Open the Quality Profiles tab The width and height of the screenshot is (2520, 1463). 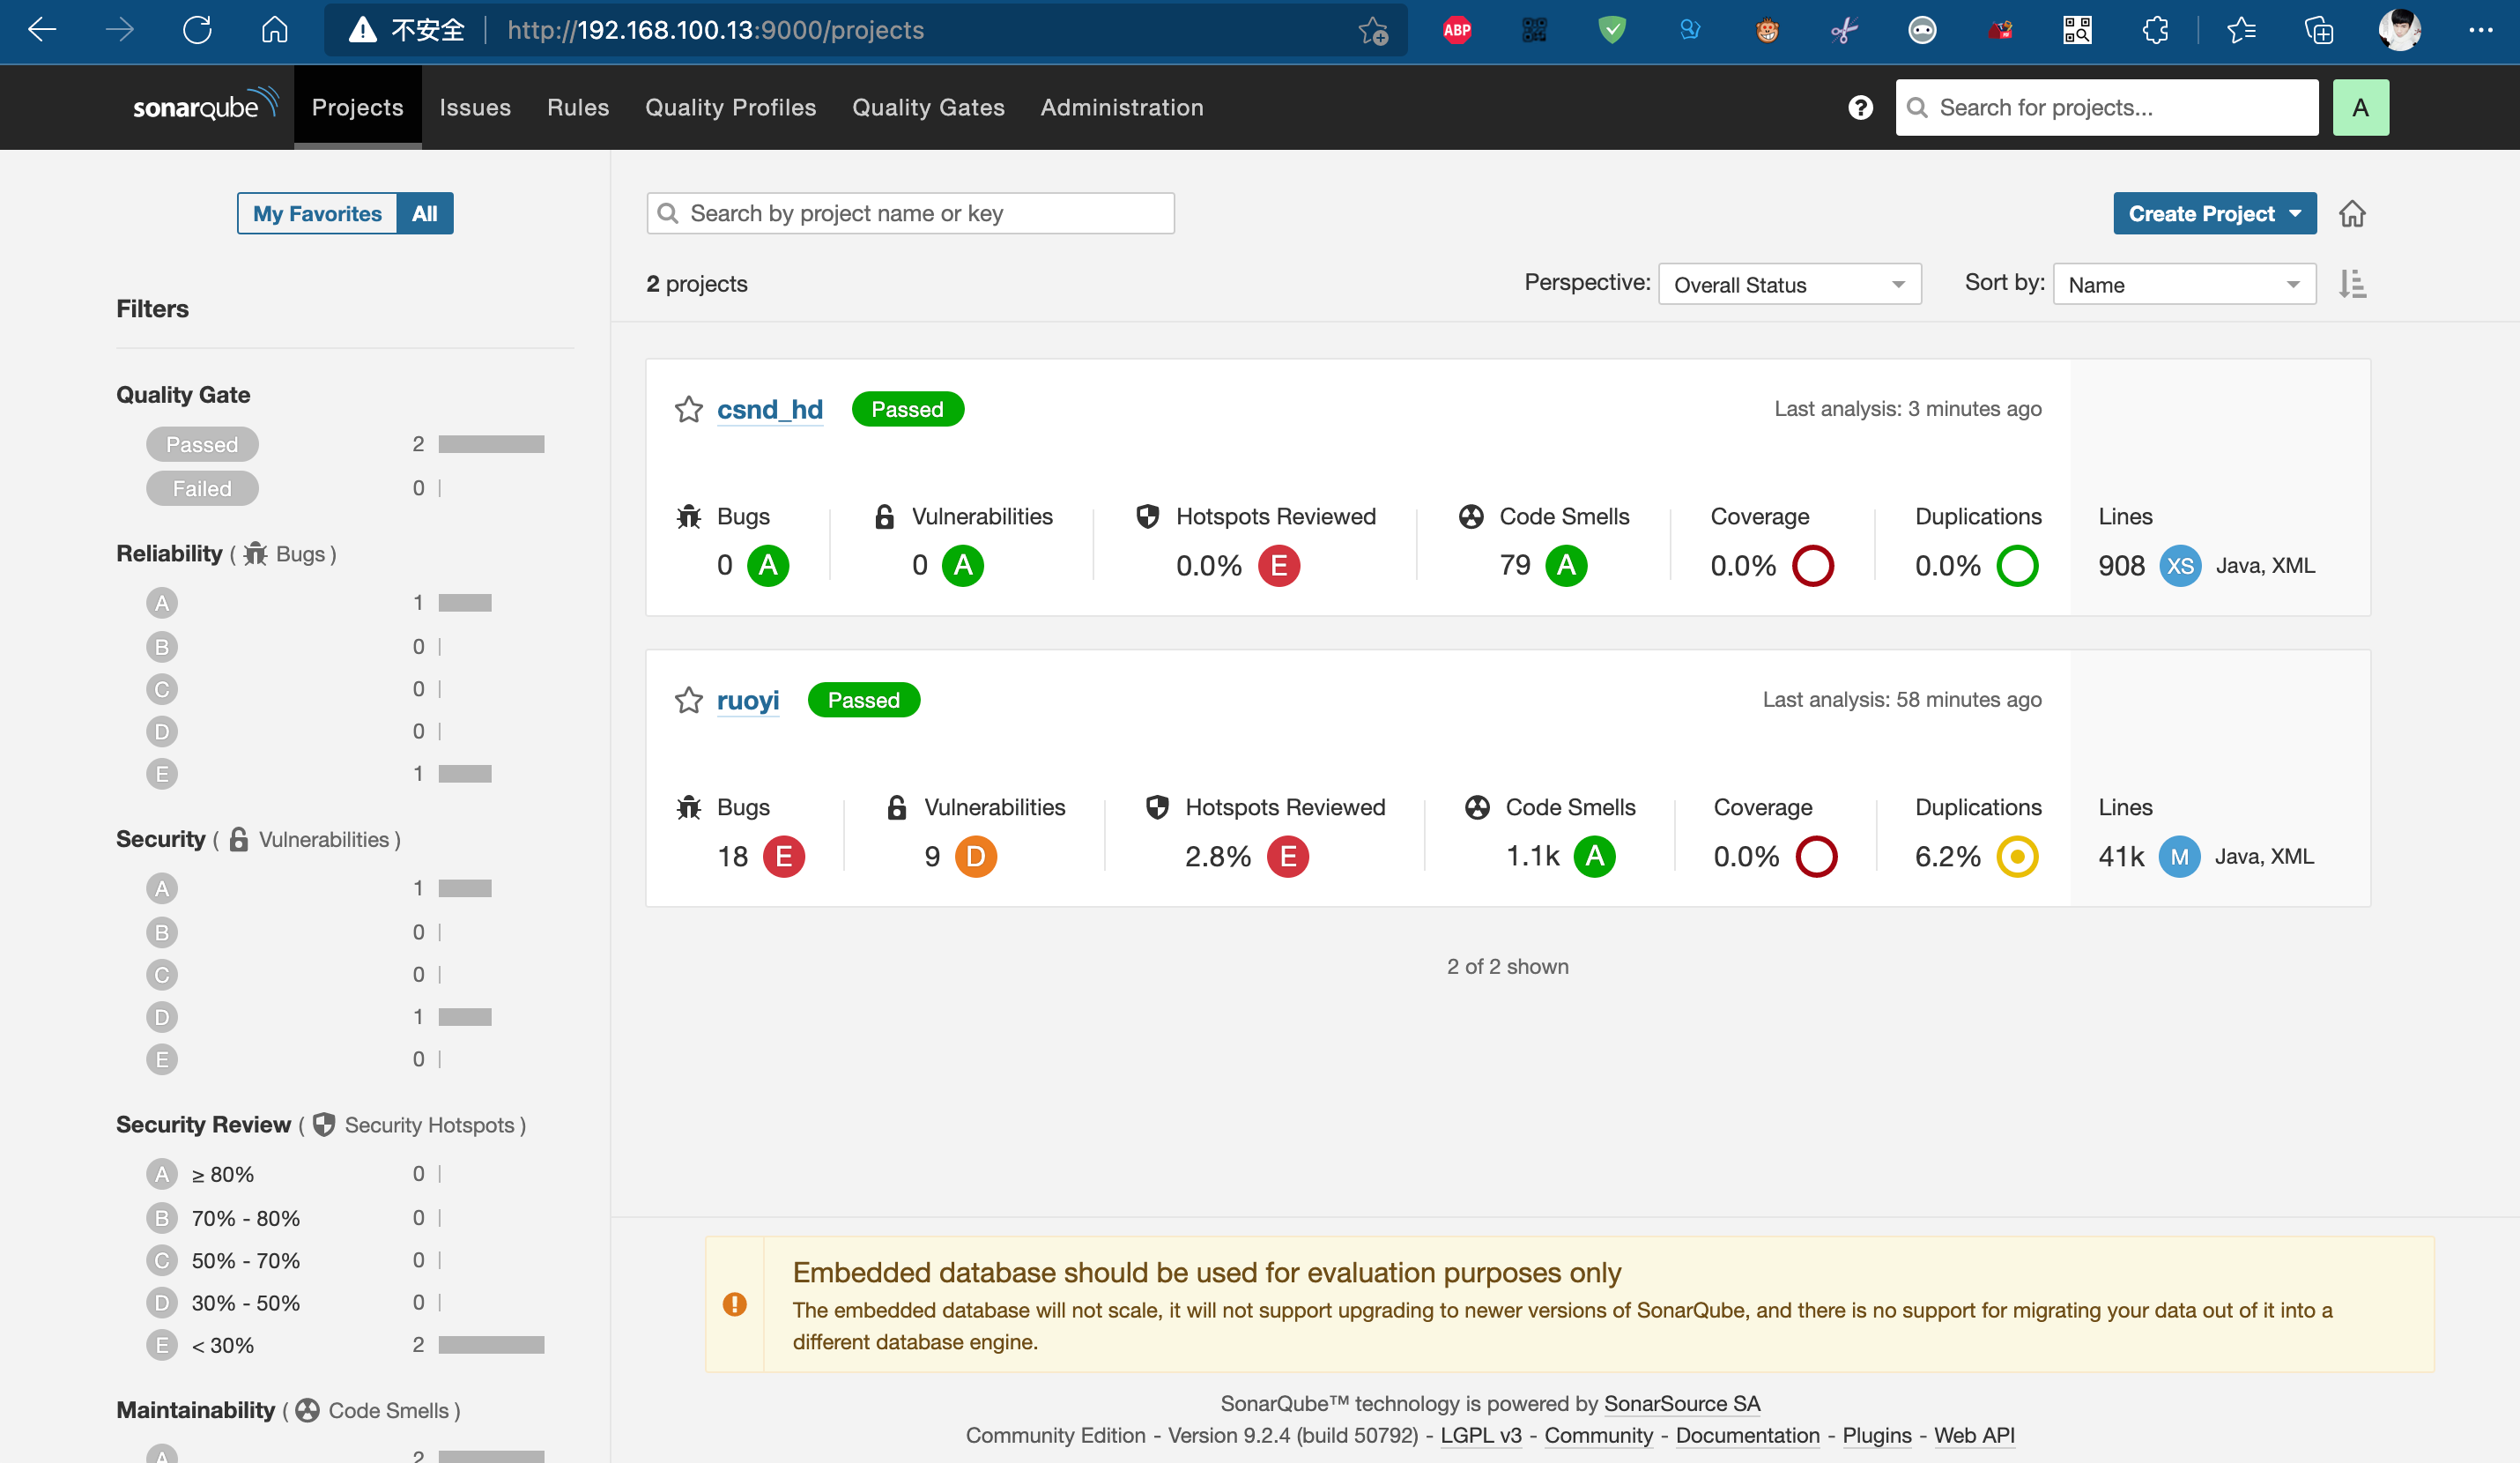pyautogui.click(x=730, y=107)
